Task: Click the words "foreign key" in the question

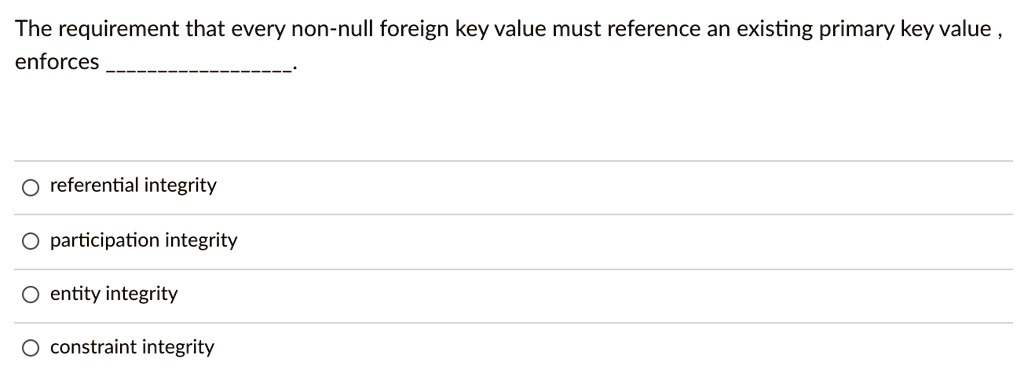Action: (430, 30)
